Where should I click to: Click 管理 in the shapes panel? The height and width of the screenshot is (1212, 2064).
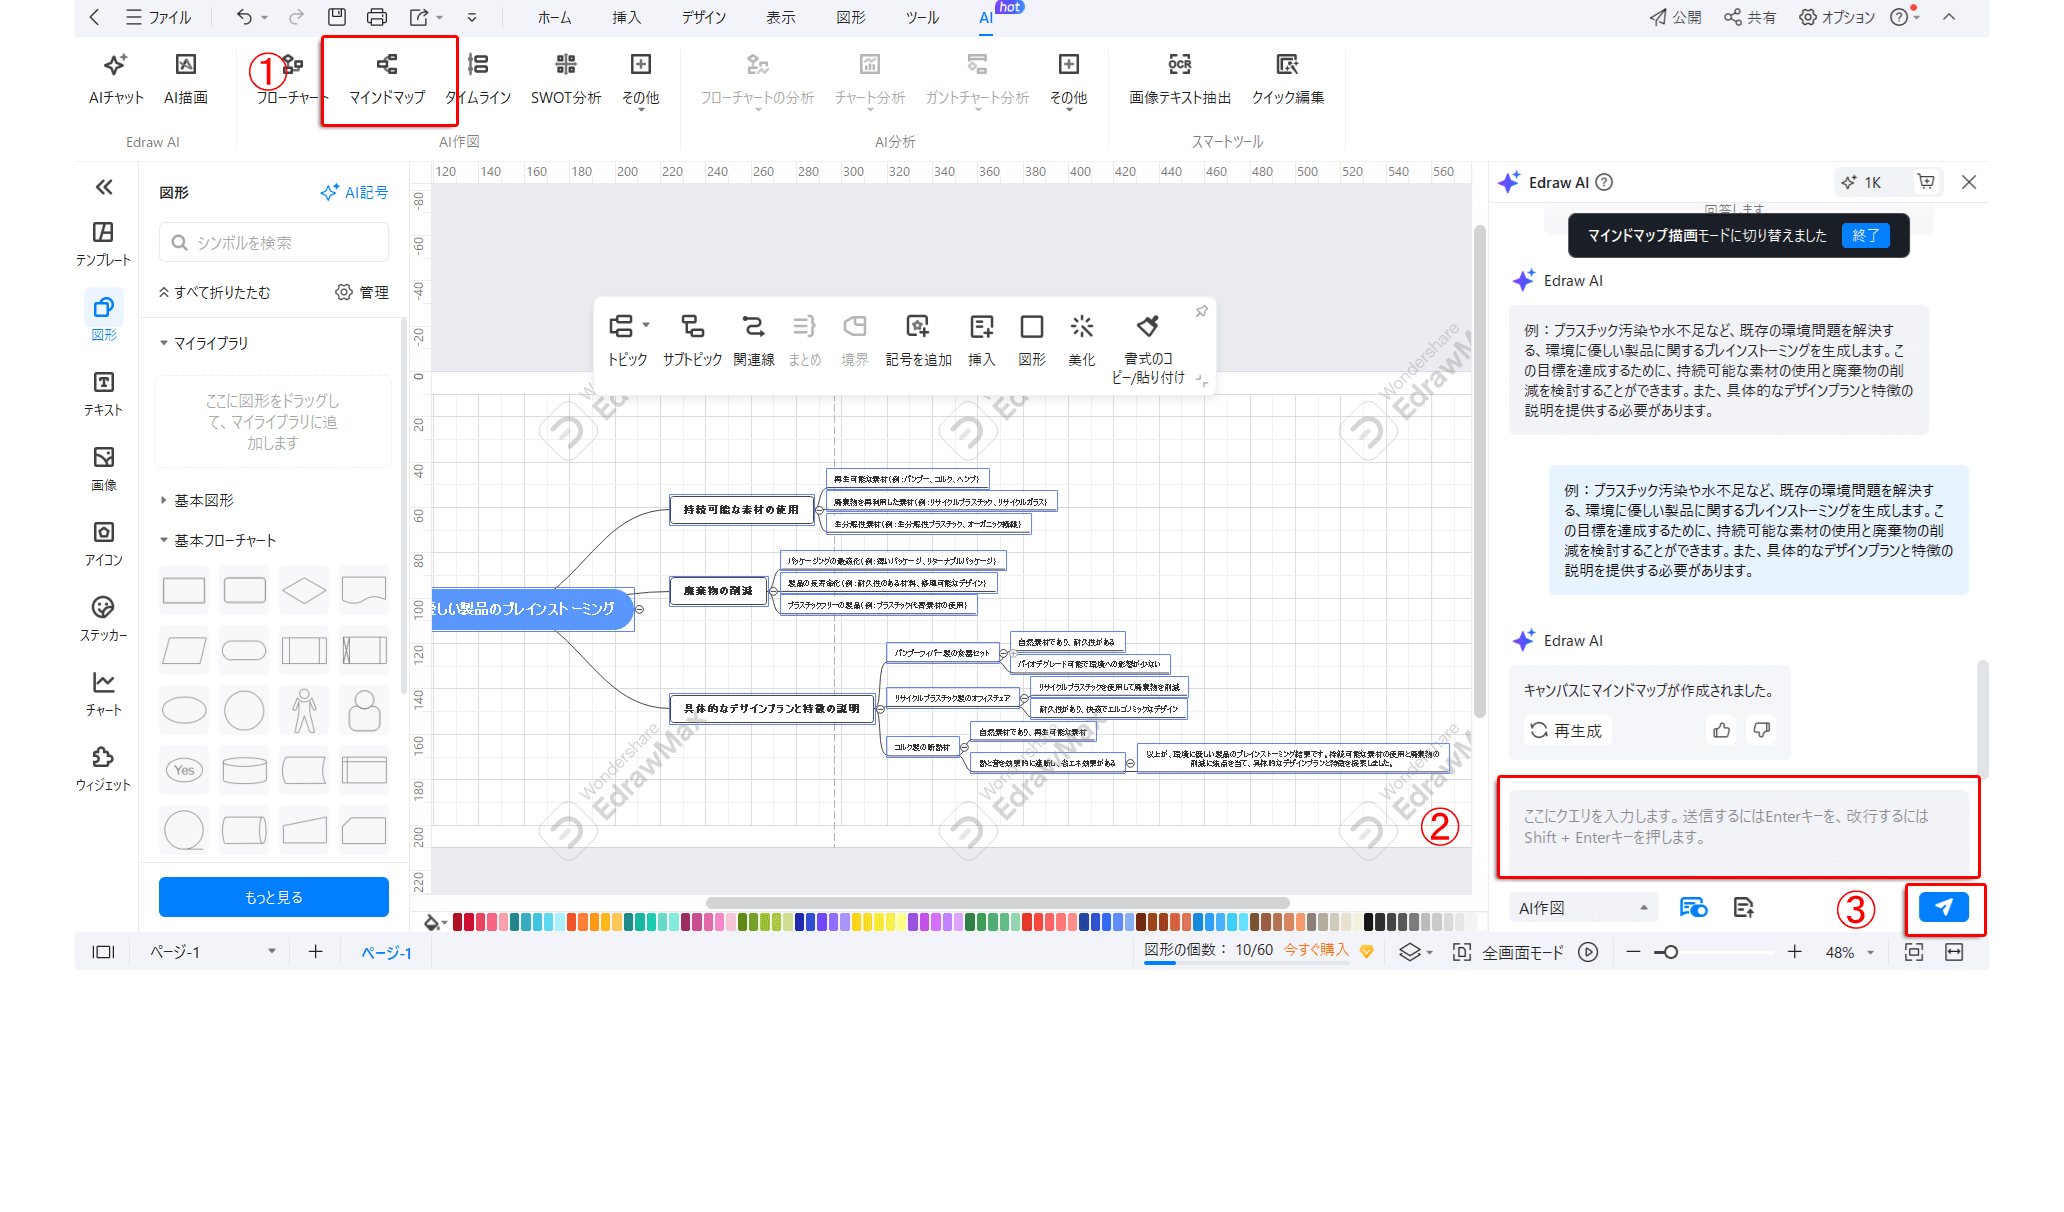click(x=362, y=292)
